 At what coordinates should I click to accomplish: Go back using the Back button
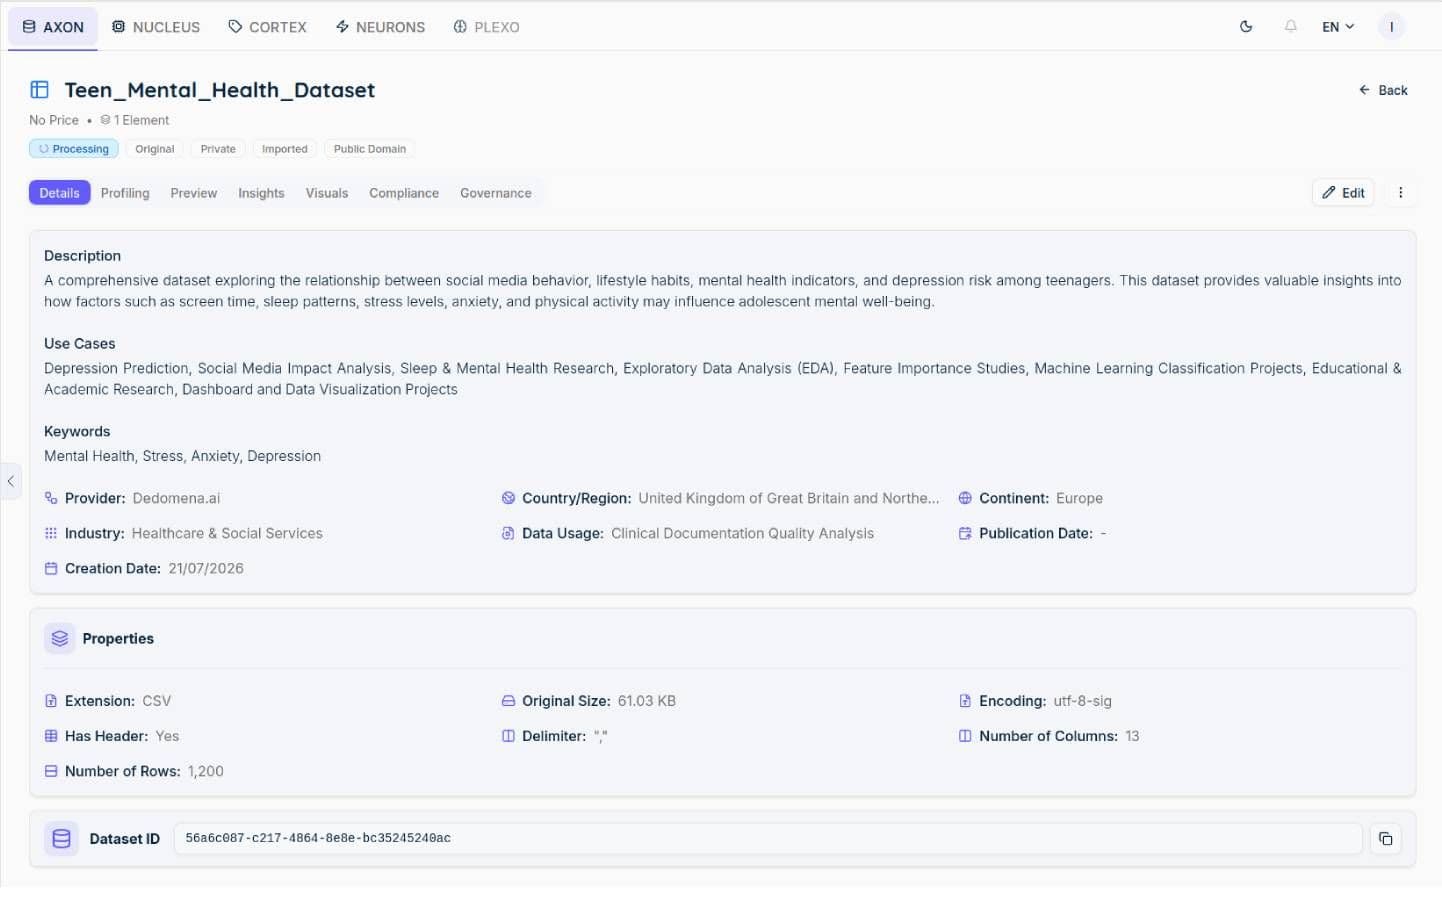point(1383,90)
